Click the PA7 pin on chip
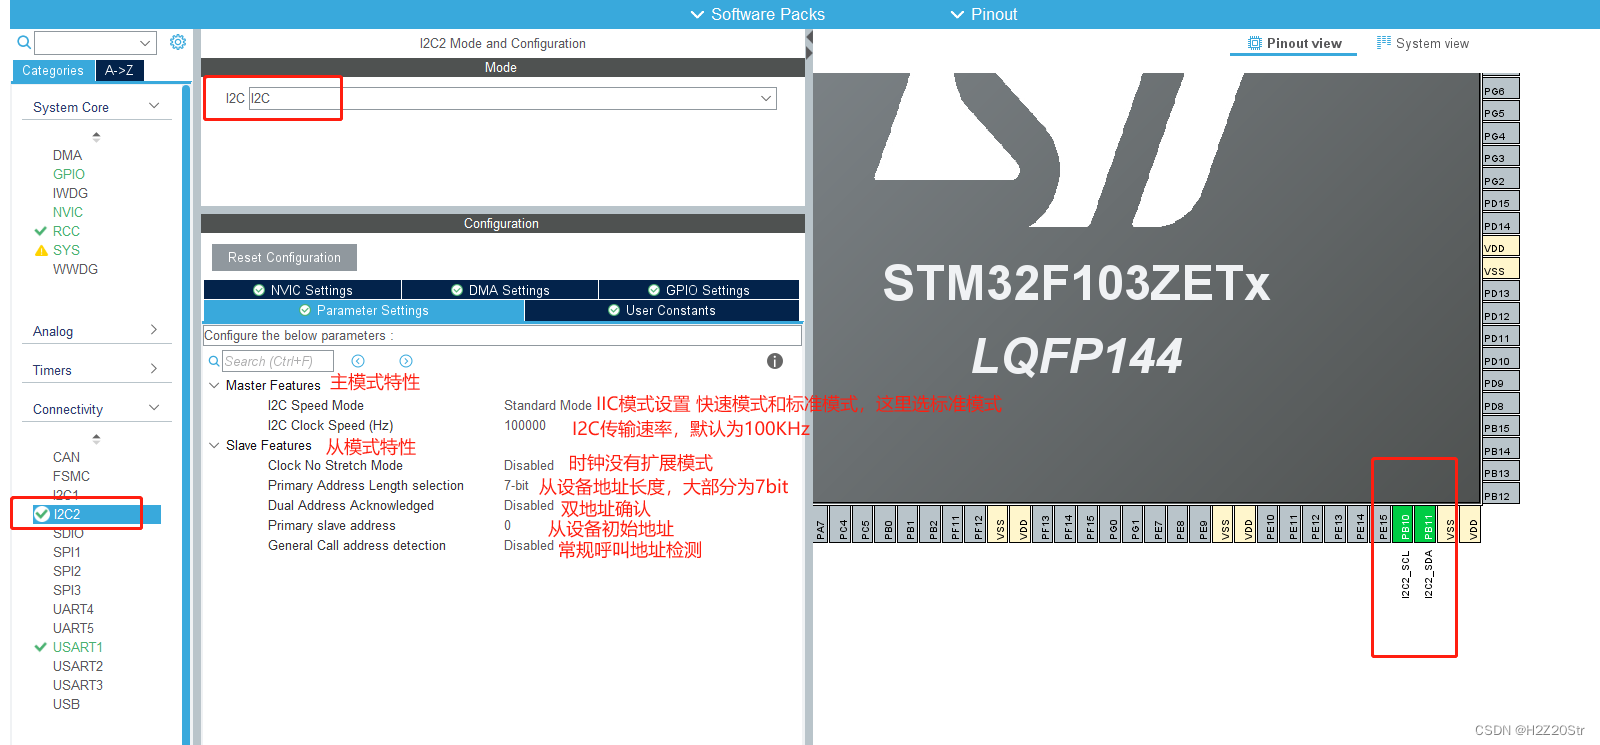 (820, 524)
